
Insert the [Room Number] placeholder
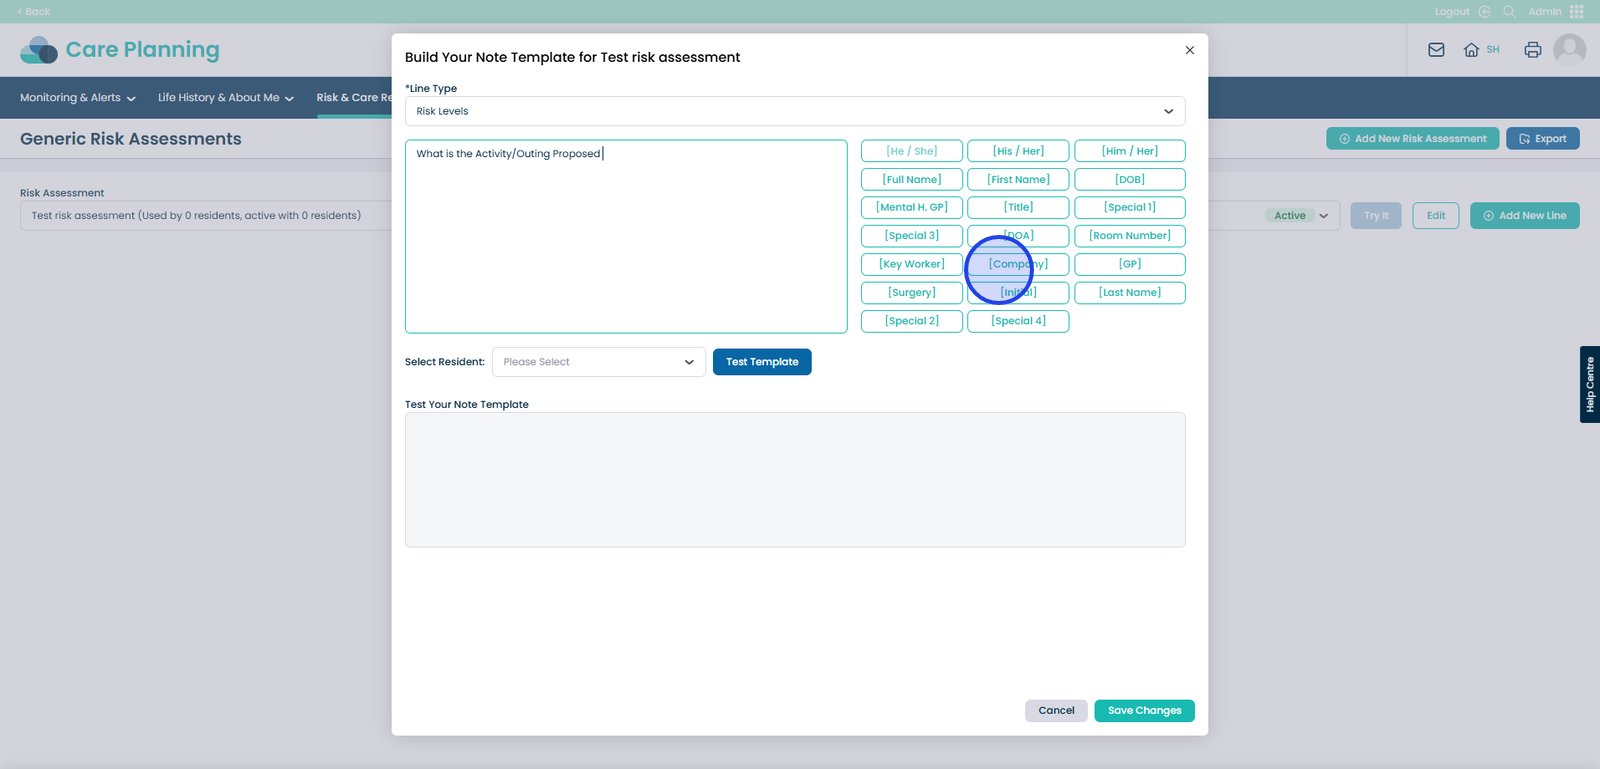pyautogui.click(x=1130, y=236)
